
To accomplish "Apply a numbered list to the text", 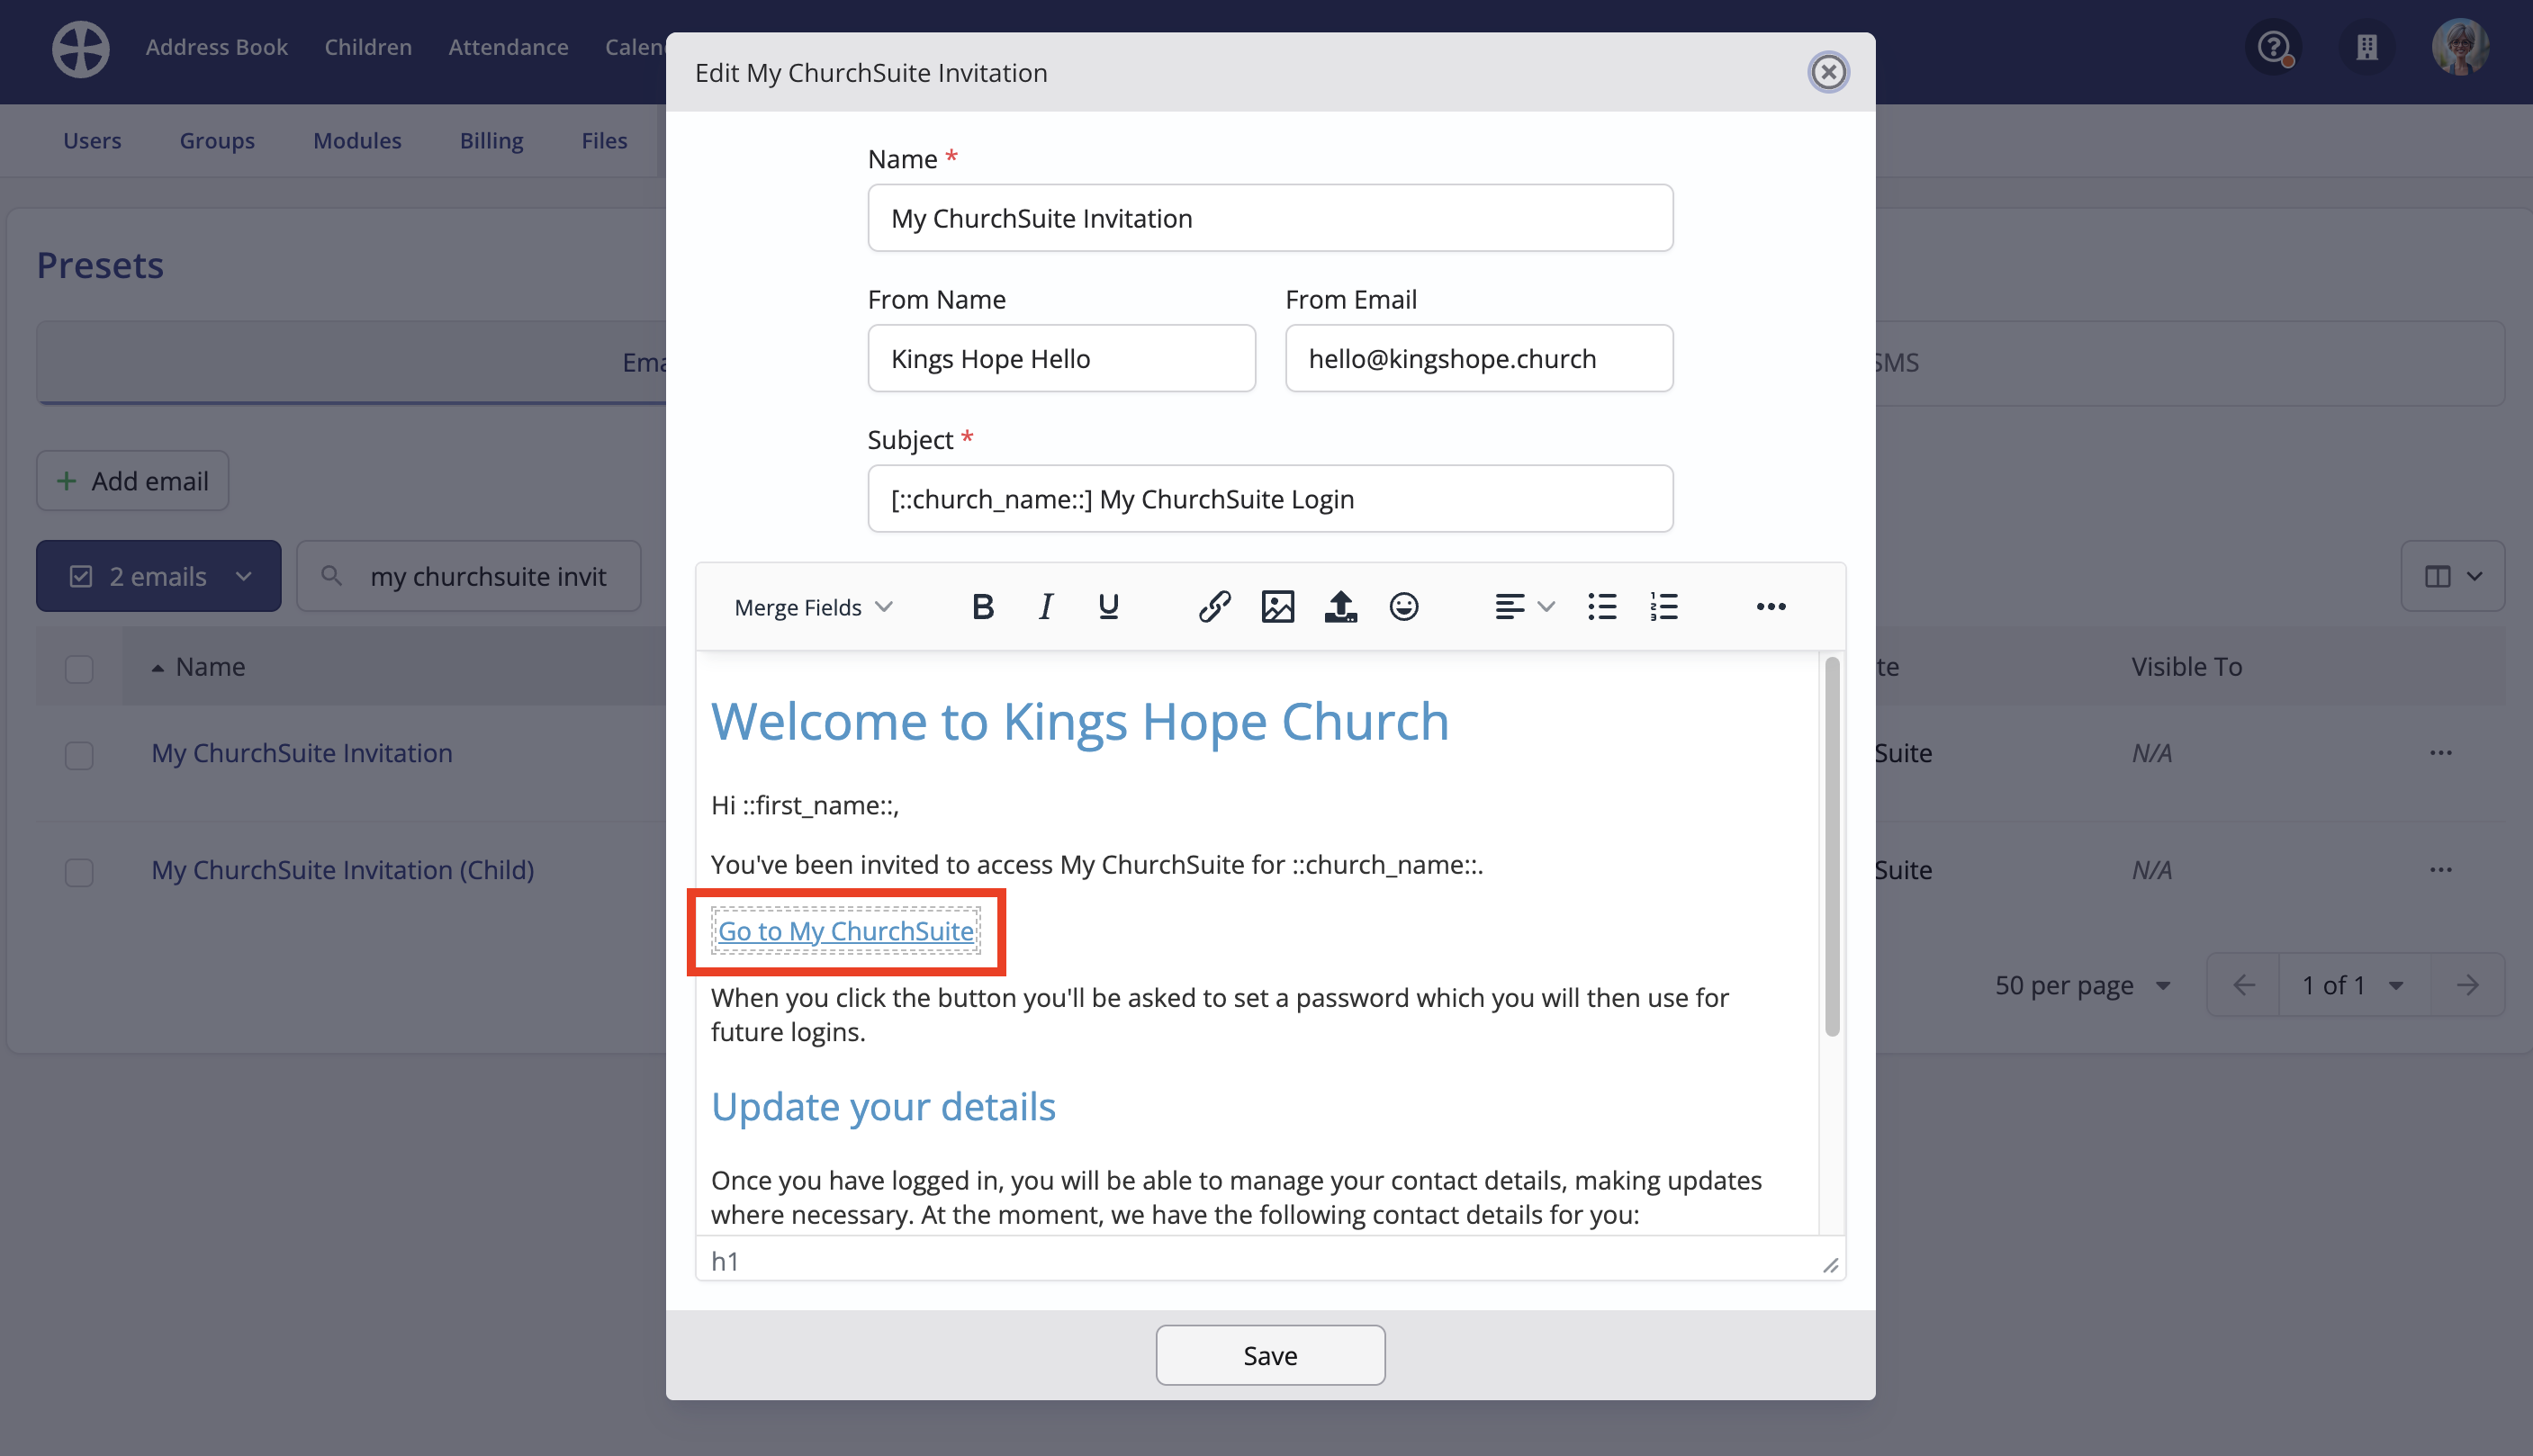I will tap(1663, 606).
